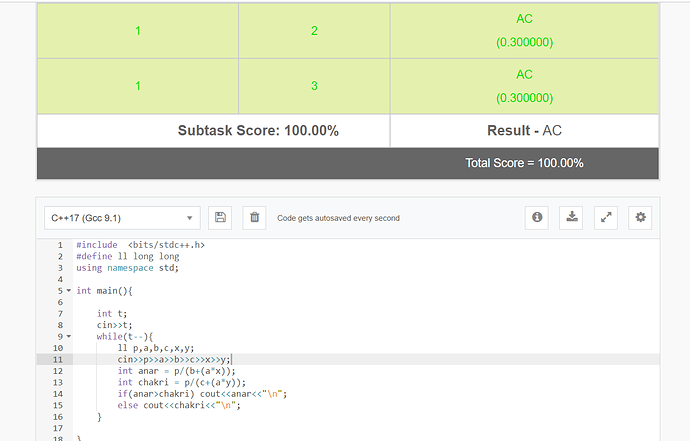Image resolution: width=690 pixels, height=441 pixels.
Task: Click line number 16 in the gutter
Action: (58, 416)
